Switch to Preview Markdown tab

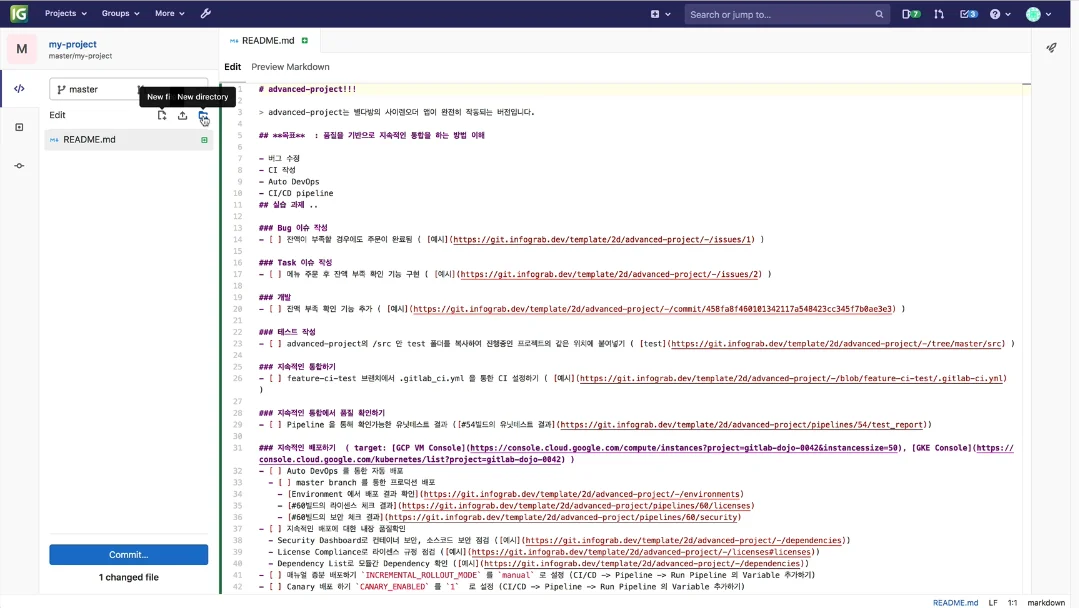click(290, 67)
